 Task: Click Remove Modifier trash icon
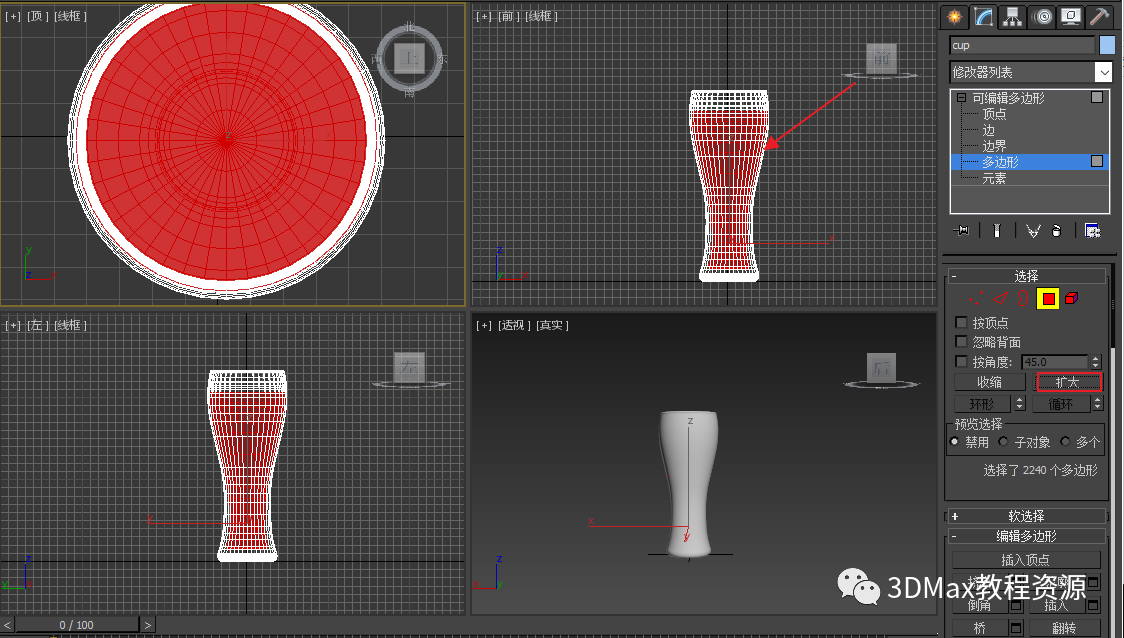[x=1057, y=230]
